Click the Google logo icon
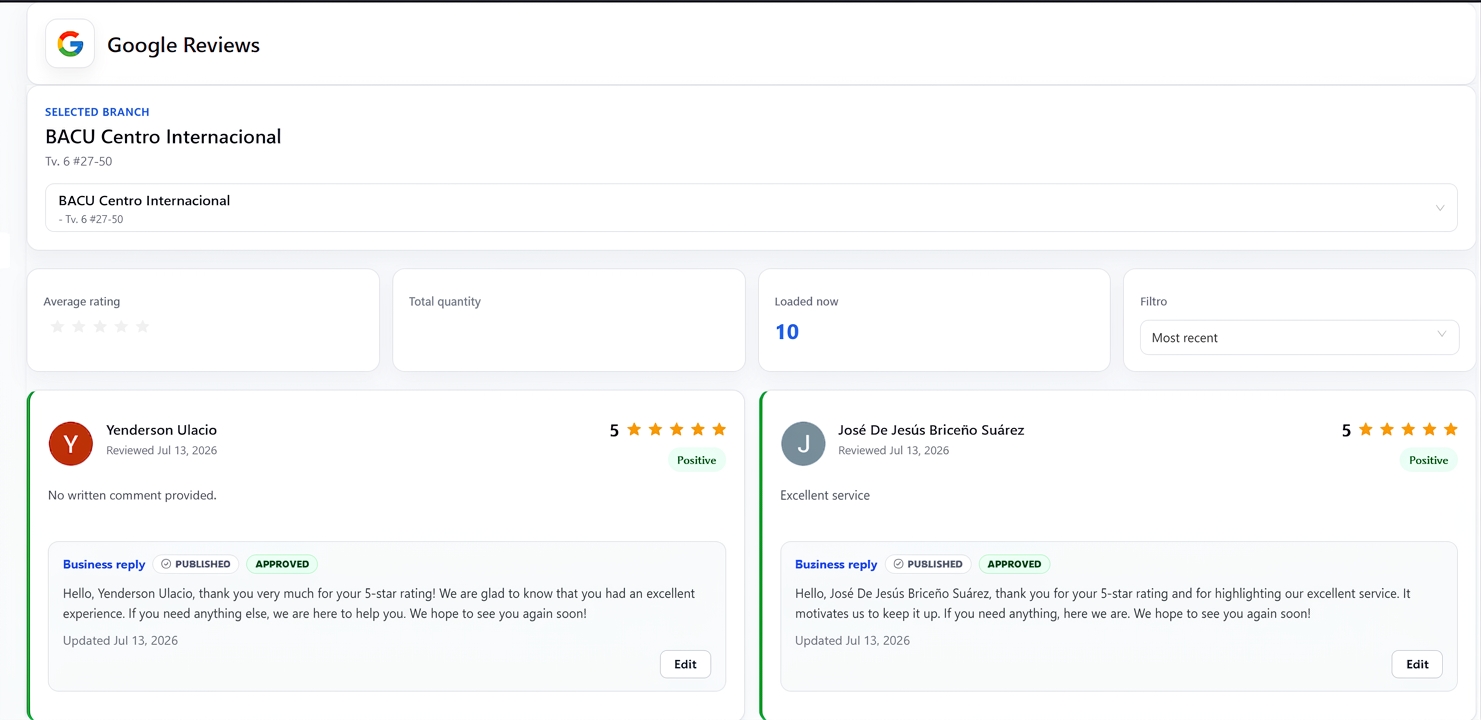 70,44
